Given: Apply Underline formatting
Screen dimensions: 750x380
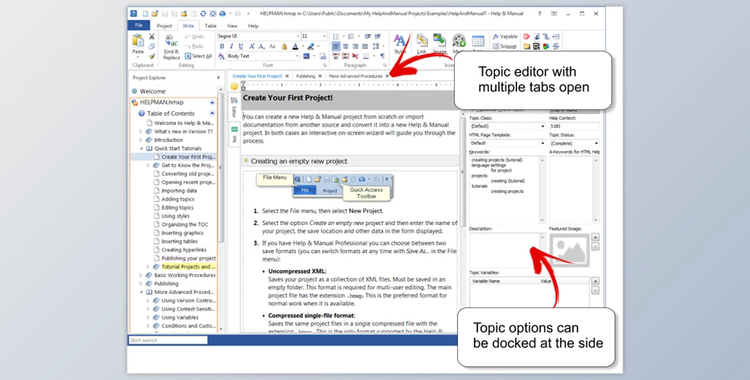Looking at the screenshot, I should pyautogui.click(x=241, y=46).
